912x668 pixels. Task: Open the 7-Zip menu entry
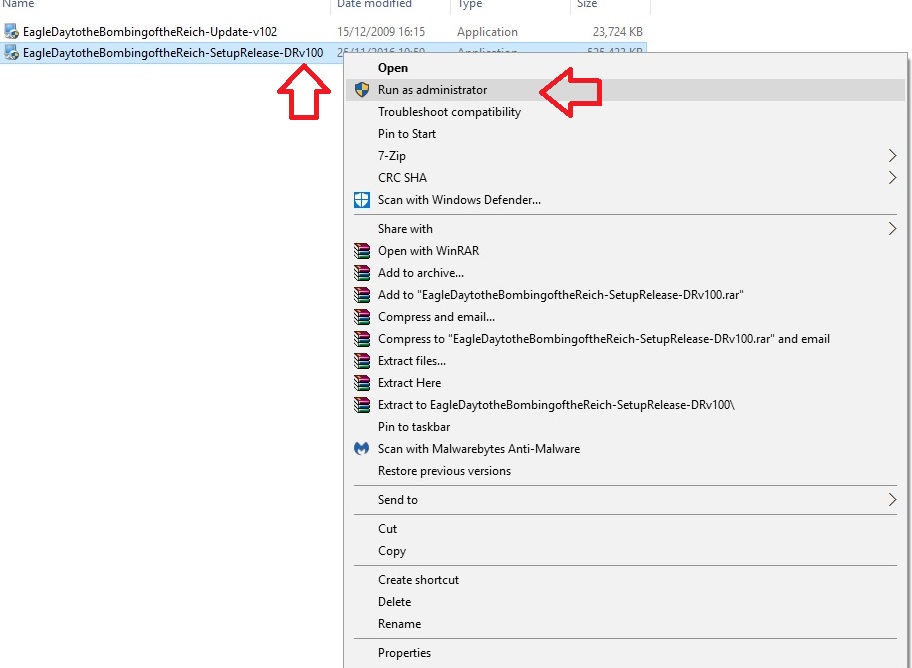625,156
